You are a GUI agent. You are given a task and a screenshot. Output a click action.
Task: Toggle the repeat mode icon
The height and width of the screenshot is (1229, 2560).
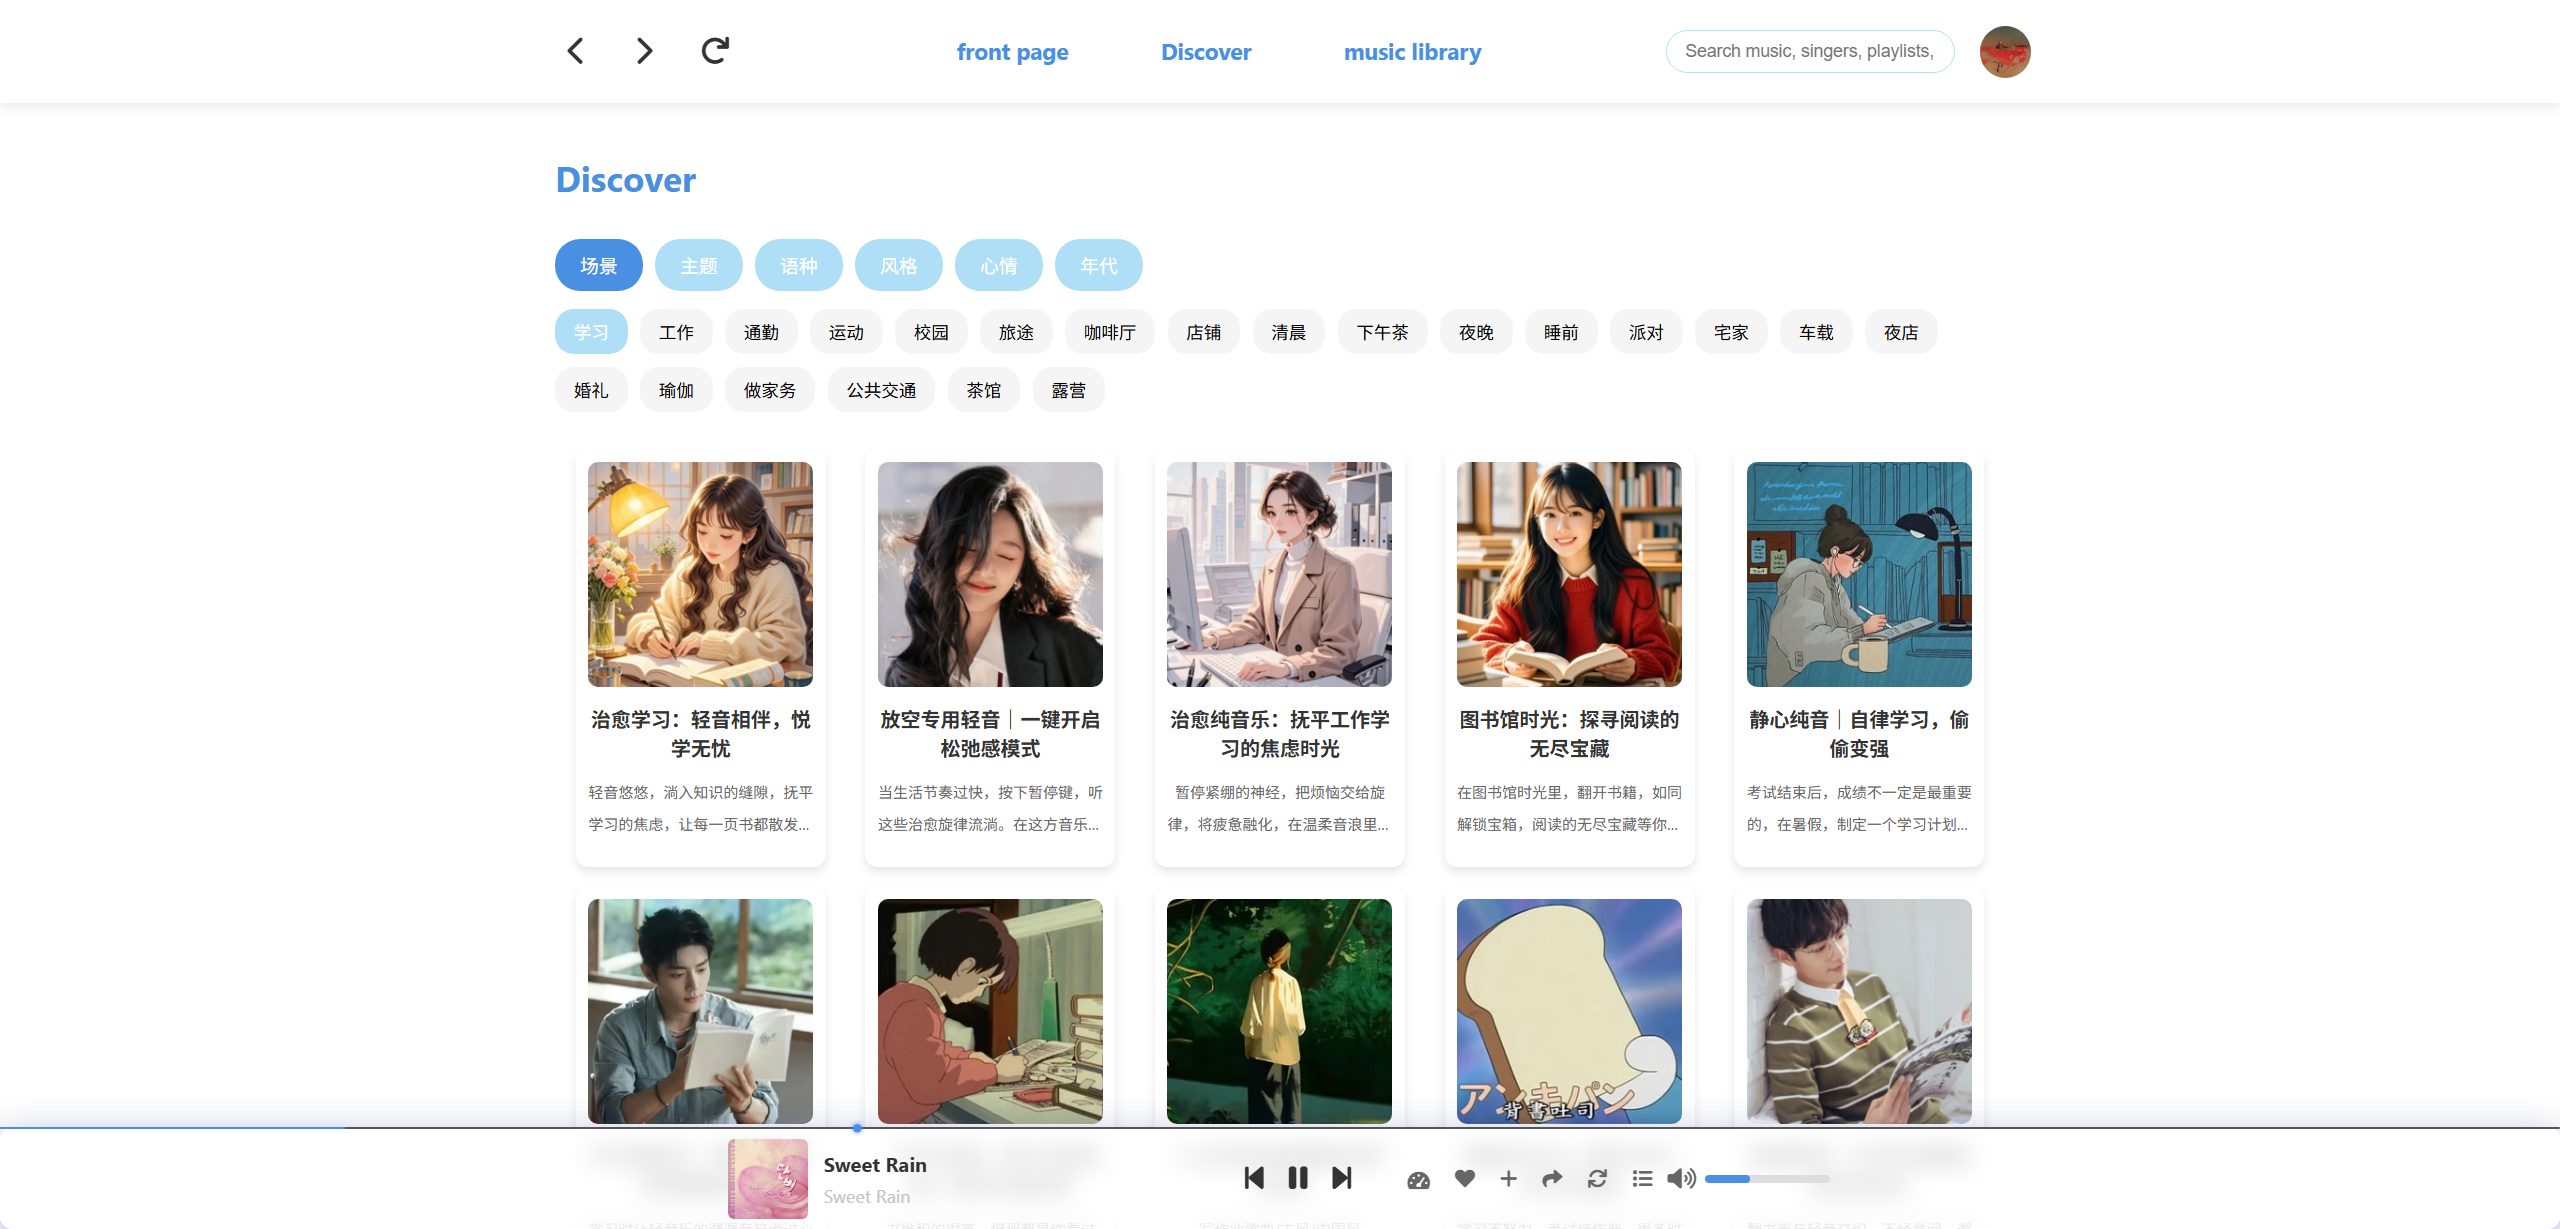coord(1597,1179)
